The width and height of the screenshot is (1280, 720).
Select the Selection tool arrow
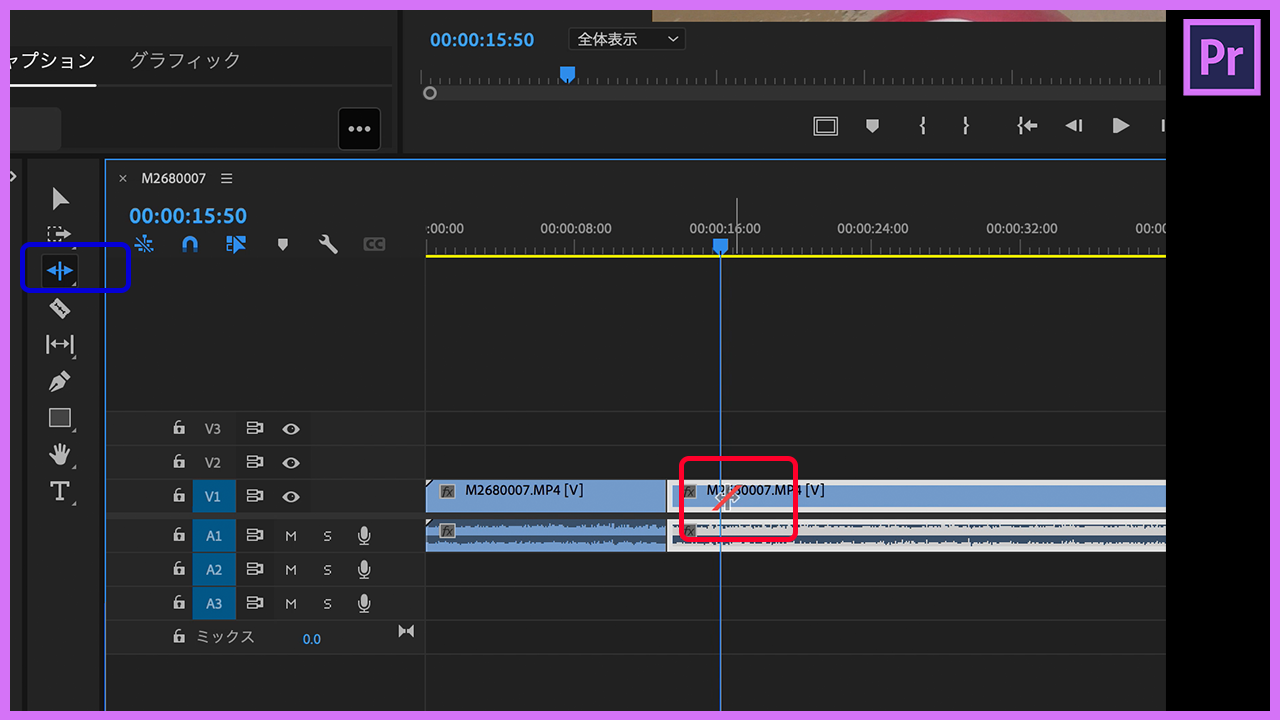pyautogui.click(x=61, y=199)
